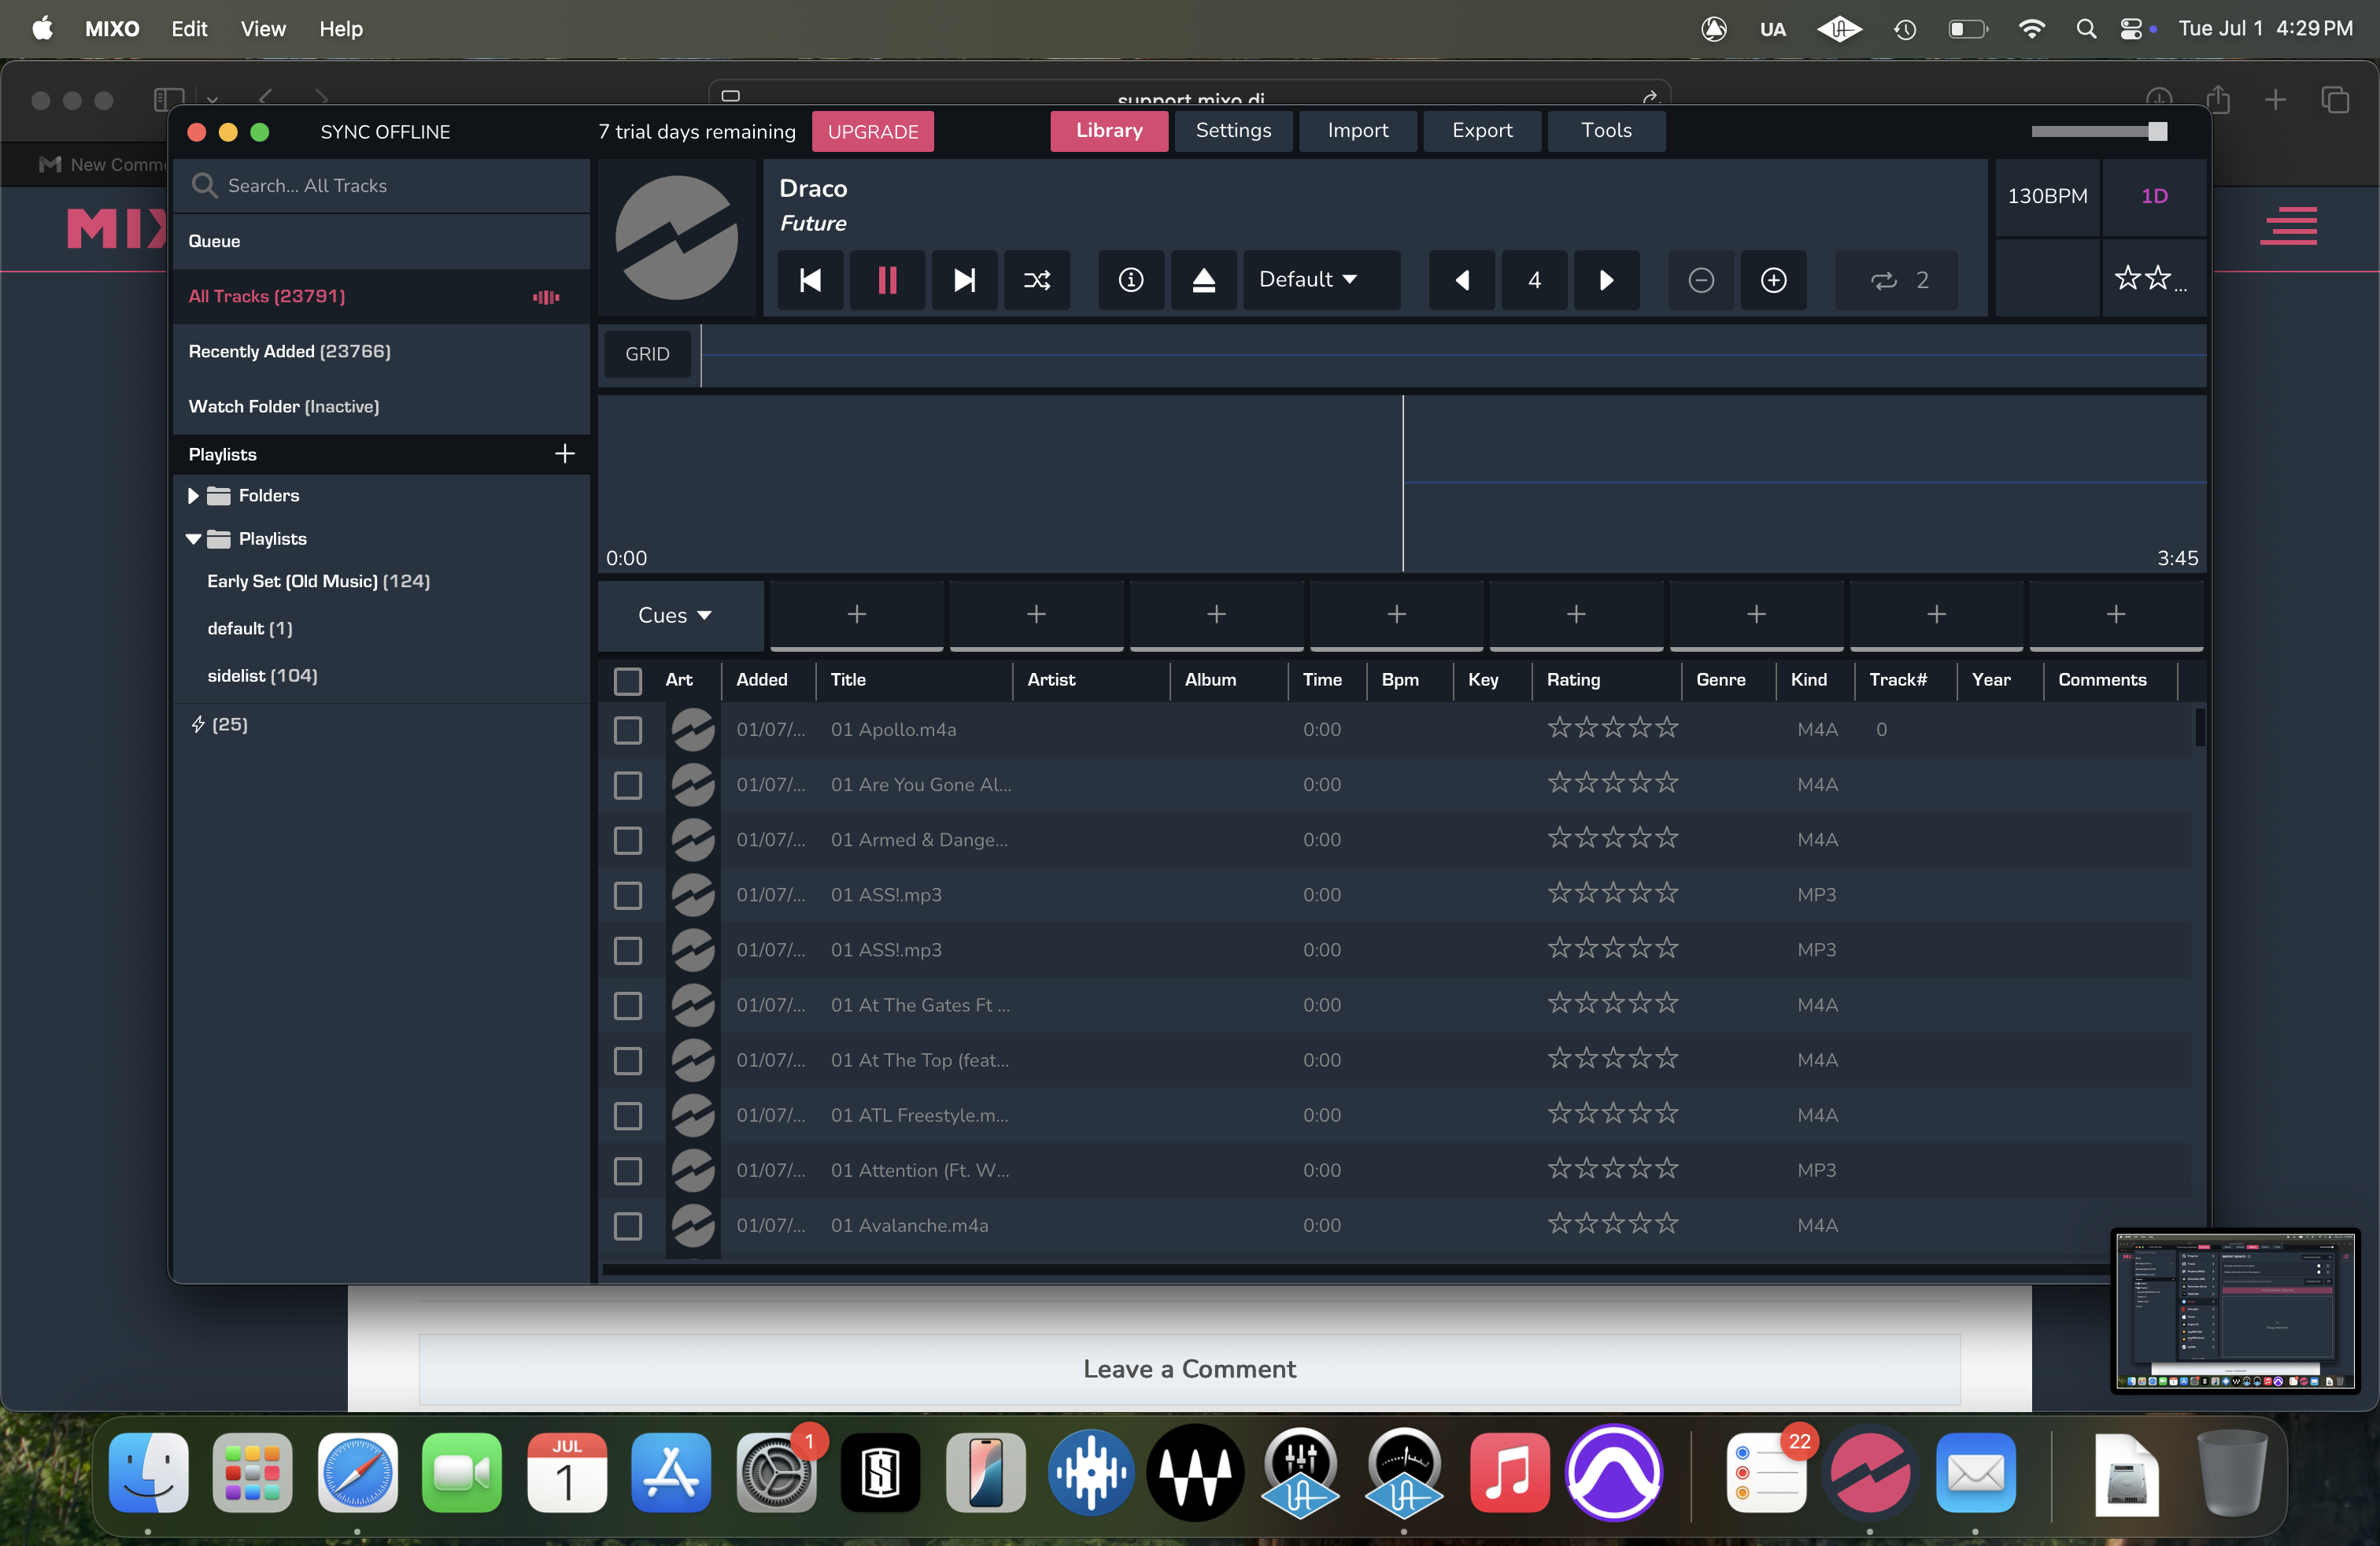
Task: Toggle the select-all checkbox in table header
Action: (627, 680)
